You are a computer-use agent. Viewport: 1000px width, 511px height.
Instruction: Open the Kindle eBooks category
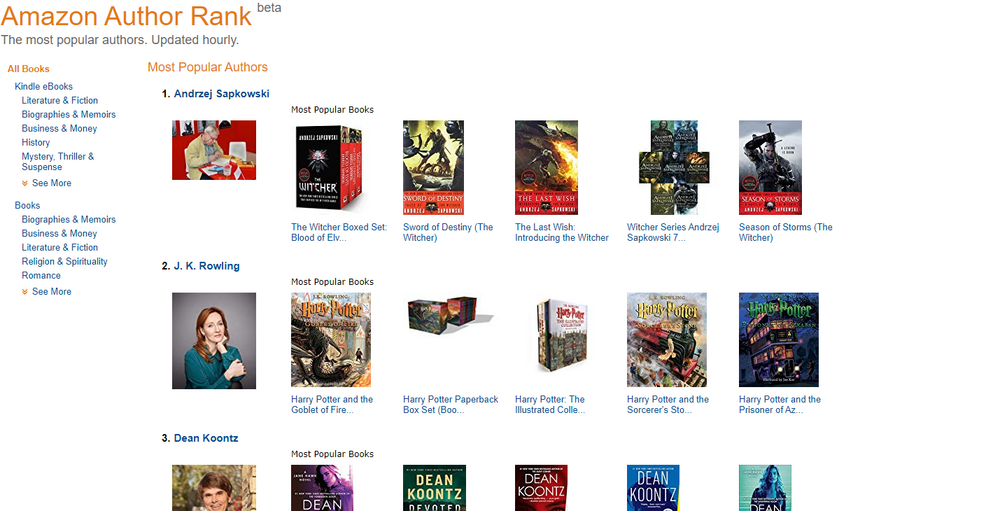coord(43,86)
